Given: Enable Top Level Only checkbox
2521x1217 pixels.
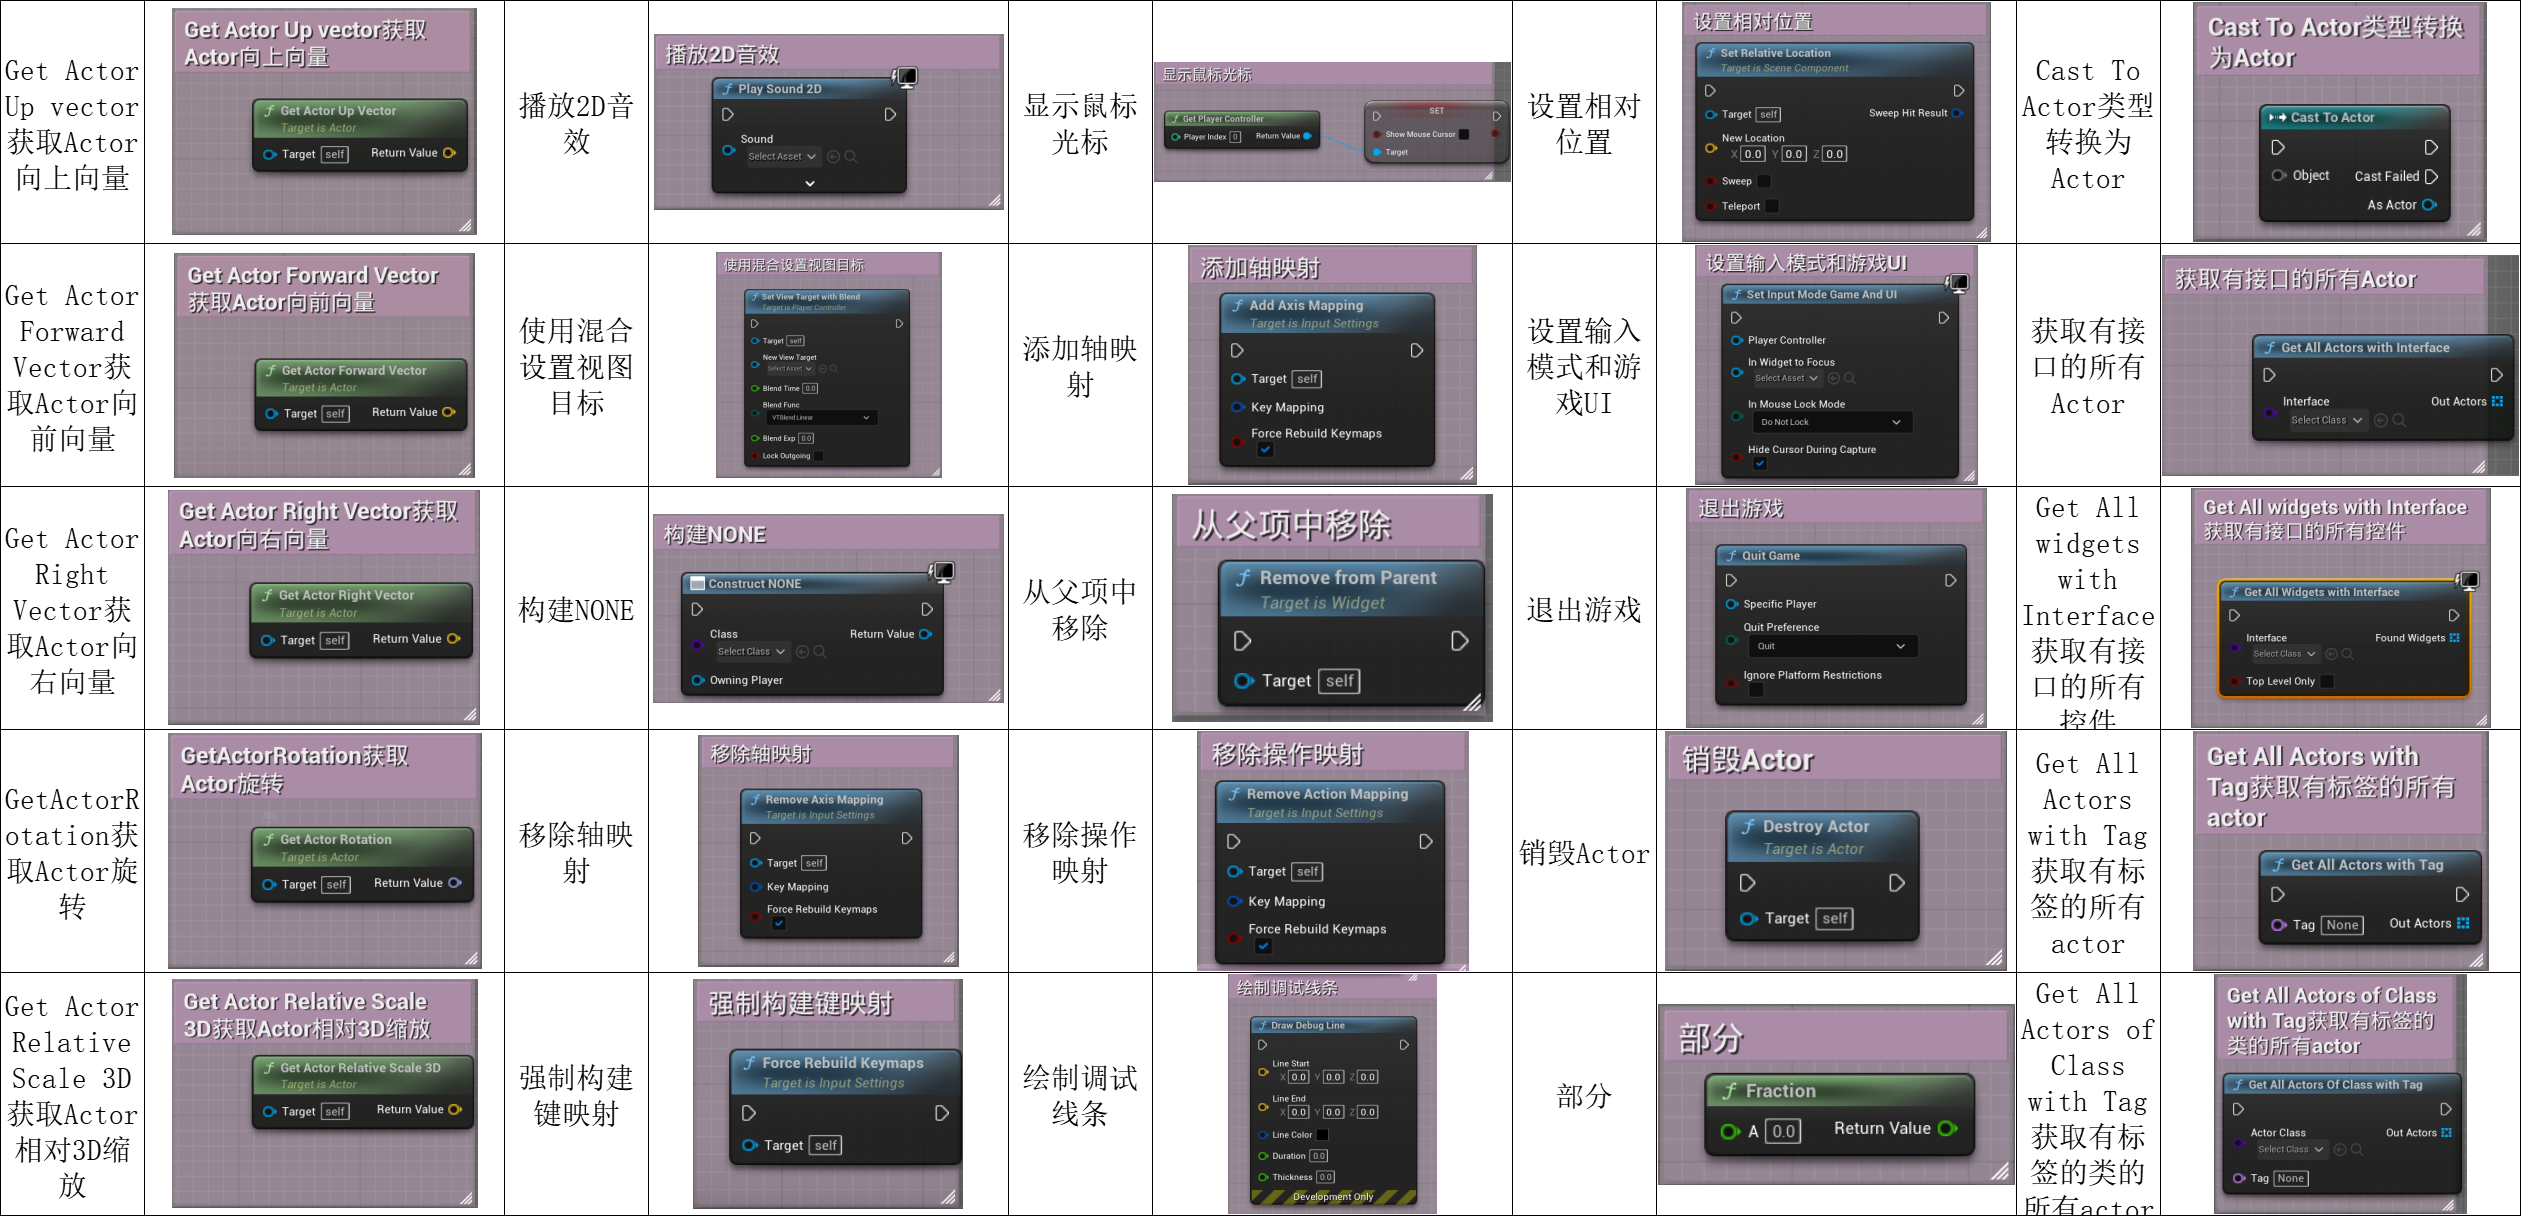Looking at the screenshot, I should pyautogui.click(x=2327, y=682).
